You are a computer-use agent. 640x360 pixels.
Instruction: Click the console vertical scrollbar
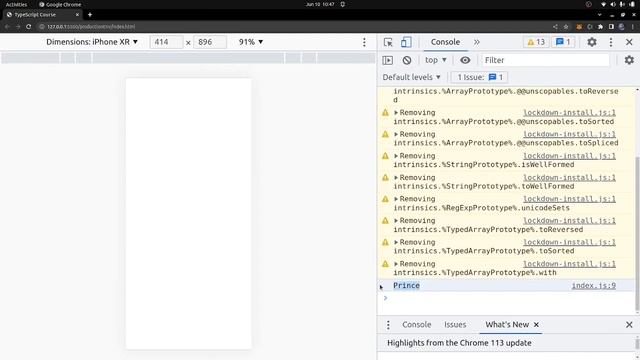click(637, 233)
